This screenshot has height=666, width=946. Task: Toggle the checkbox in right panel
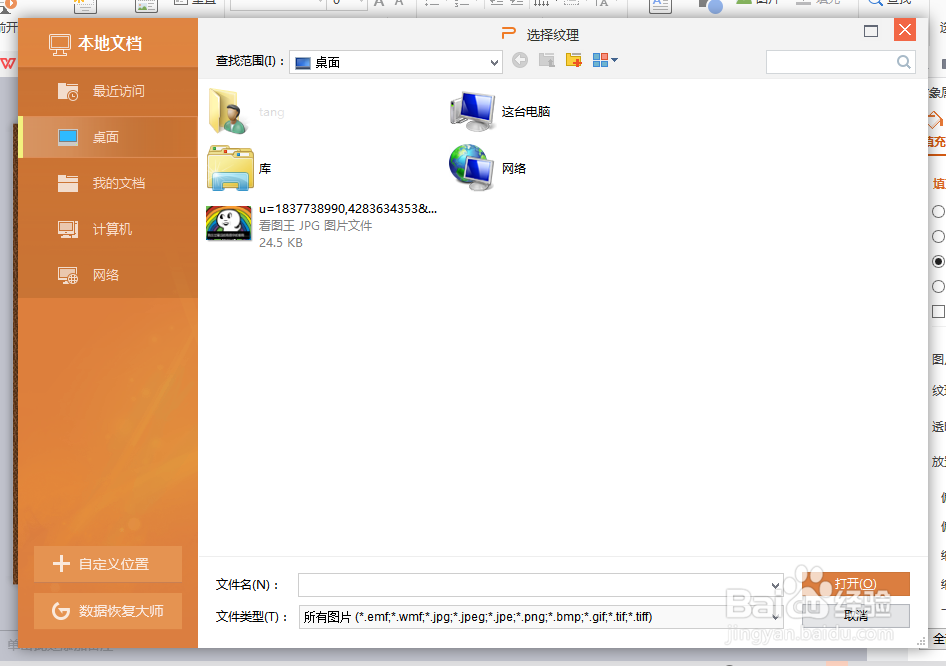pos(938,311)
